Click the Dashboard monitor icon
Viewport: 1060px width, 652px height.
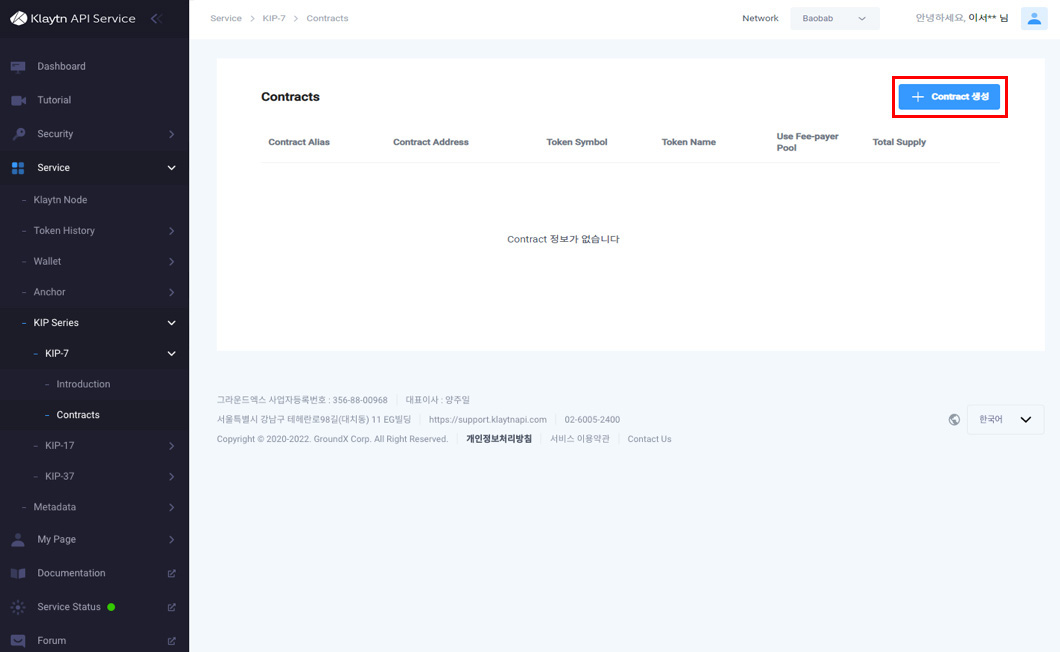pyautogui.click(x=18, y=66)
